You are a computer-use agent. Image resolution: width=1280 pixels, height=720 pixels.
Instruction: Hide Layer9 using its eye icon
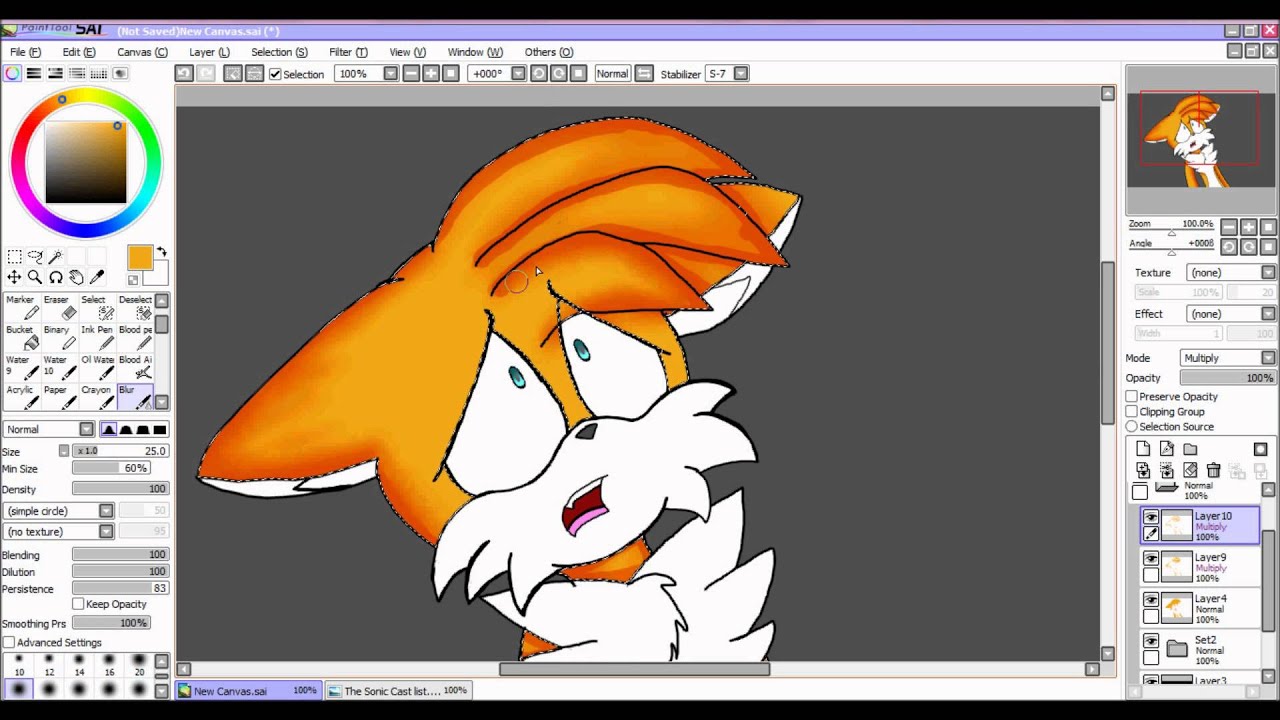1151,558
